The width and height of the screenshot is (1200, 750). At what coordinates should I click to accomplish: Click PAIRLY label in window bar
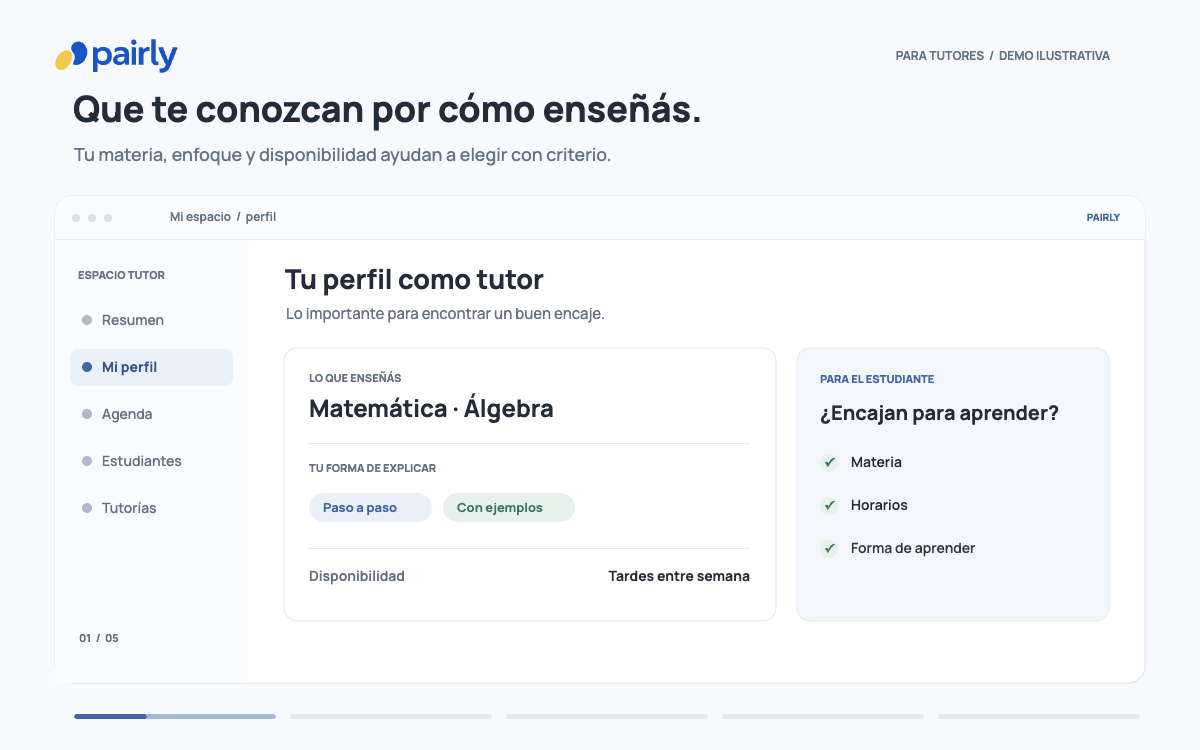(1103, 217)
